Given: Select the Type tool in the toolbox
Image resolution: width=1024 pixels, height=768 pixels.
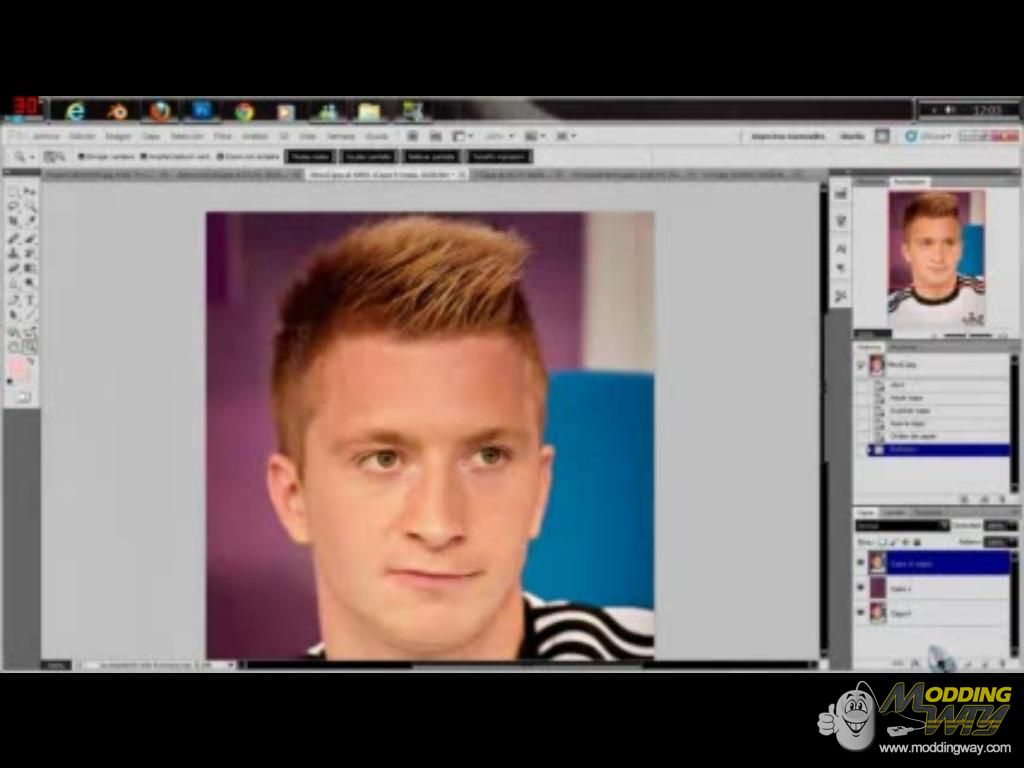Looking at the screenshot, I should [x=31, y=300].
